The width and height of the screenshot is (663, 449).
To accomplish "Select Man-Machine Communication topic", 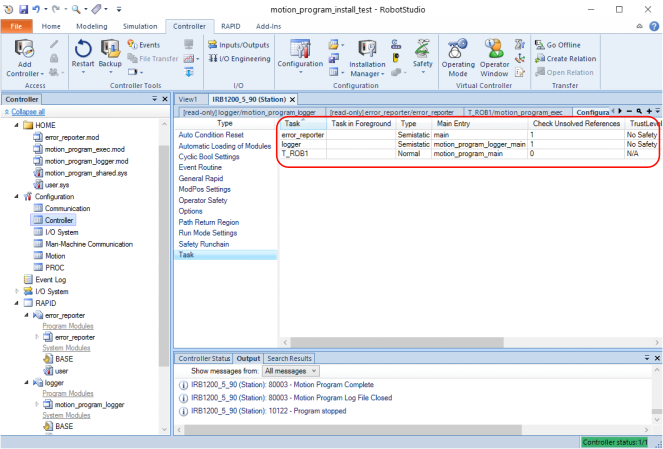I will (x=83, y=244).
